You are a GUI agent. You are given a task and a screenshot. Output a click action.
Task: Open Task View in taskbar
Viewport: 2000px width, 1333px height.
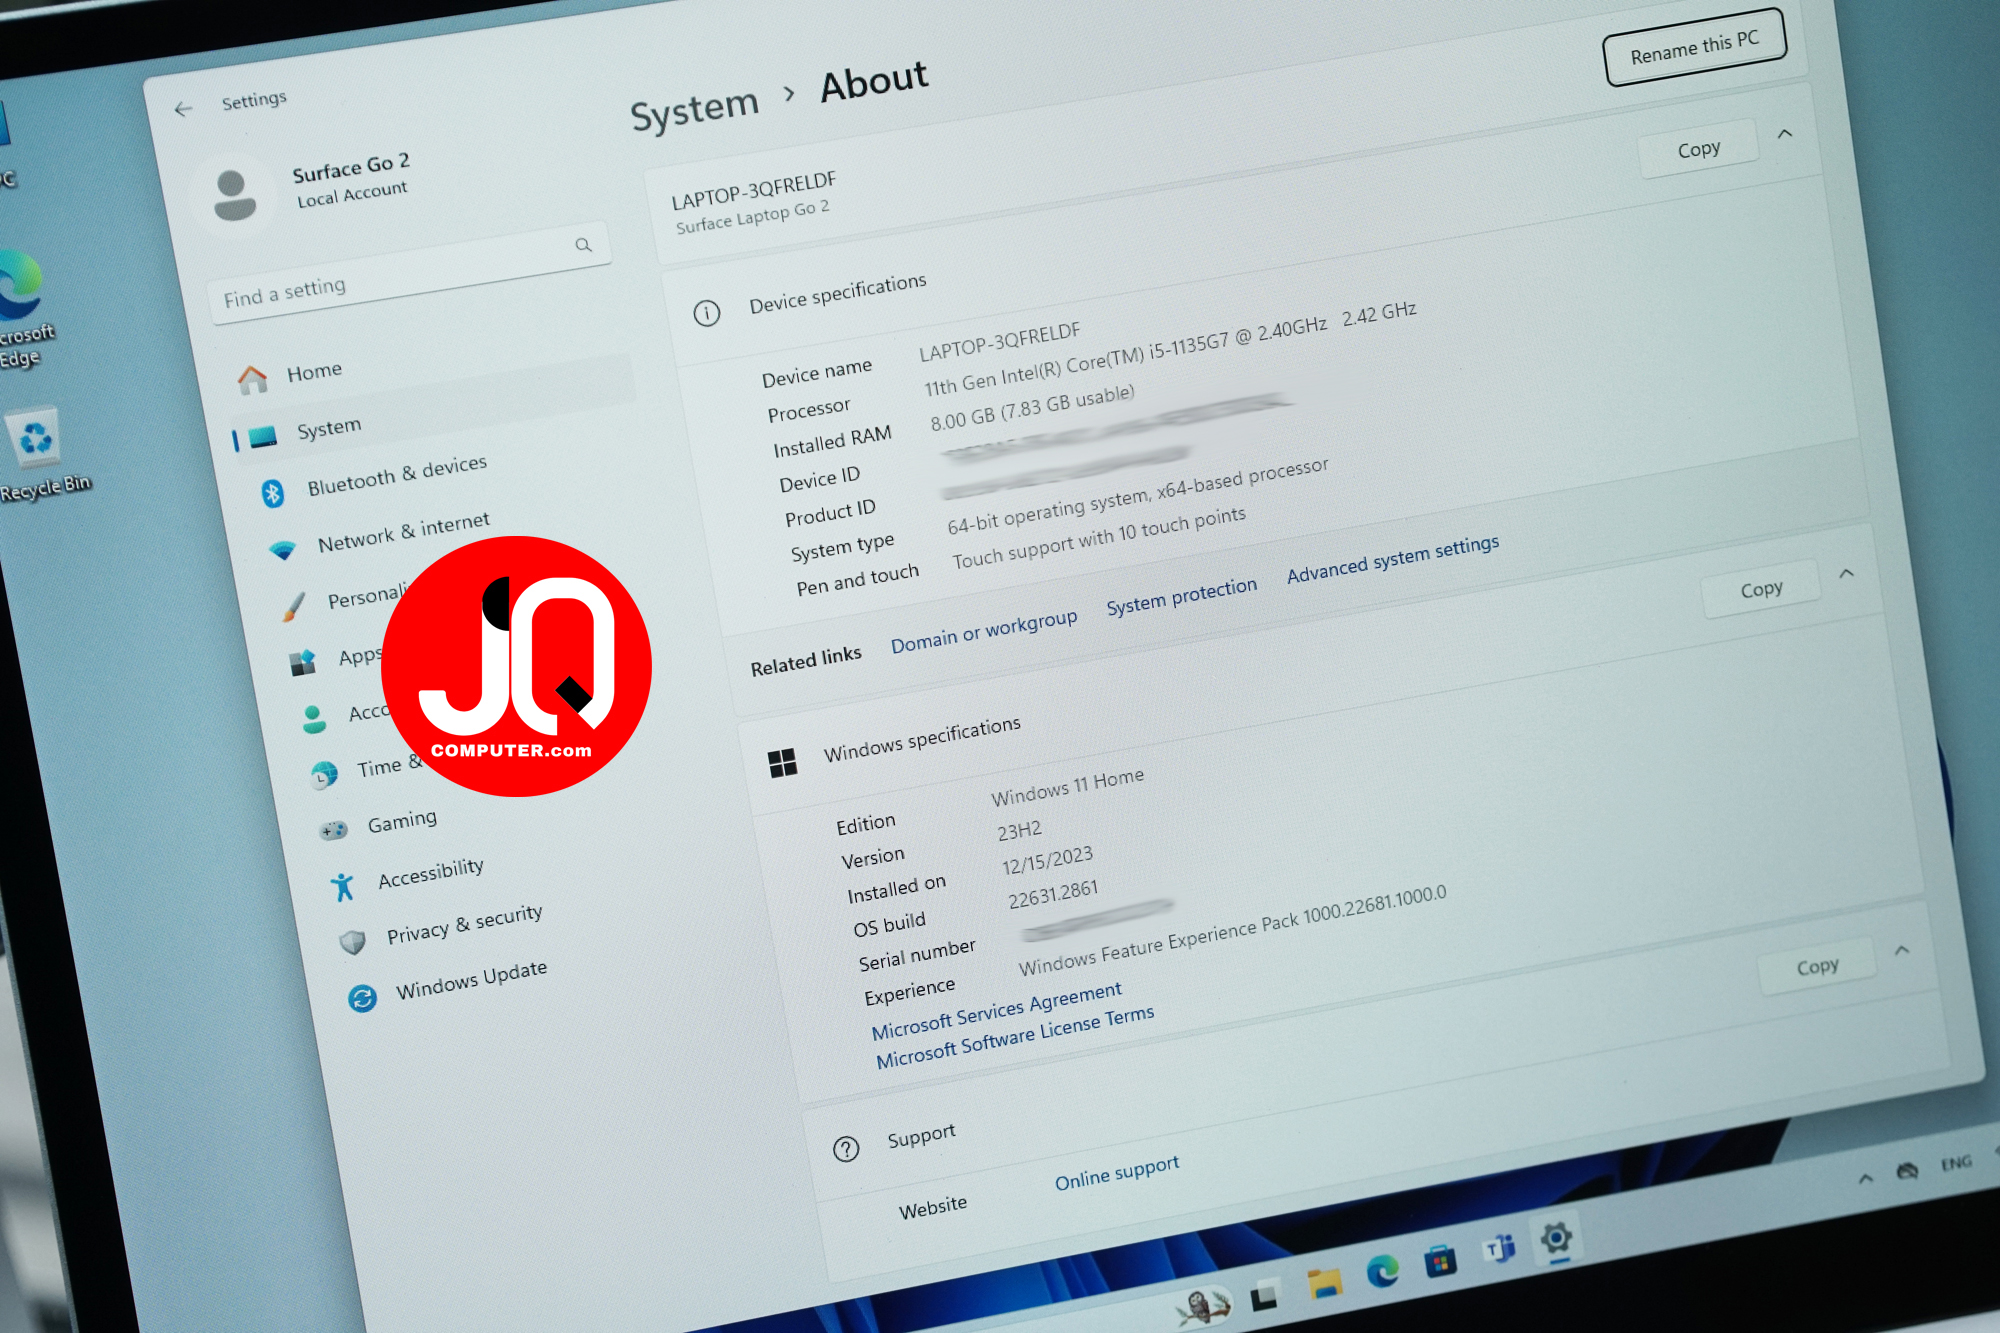[x=1265, y=1296]
